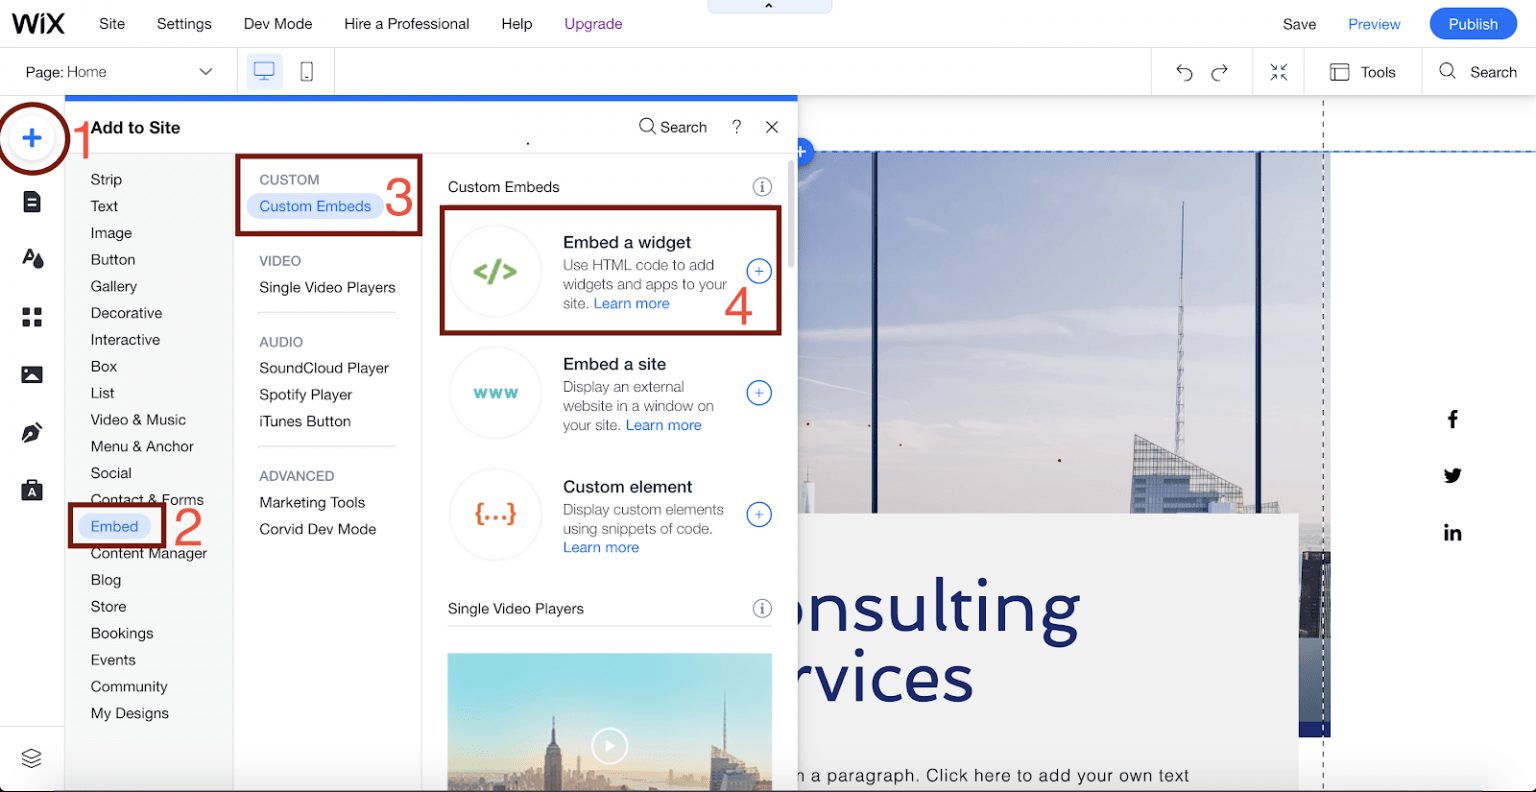
Task: Undo the last action
Action: 1184,71
